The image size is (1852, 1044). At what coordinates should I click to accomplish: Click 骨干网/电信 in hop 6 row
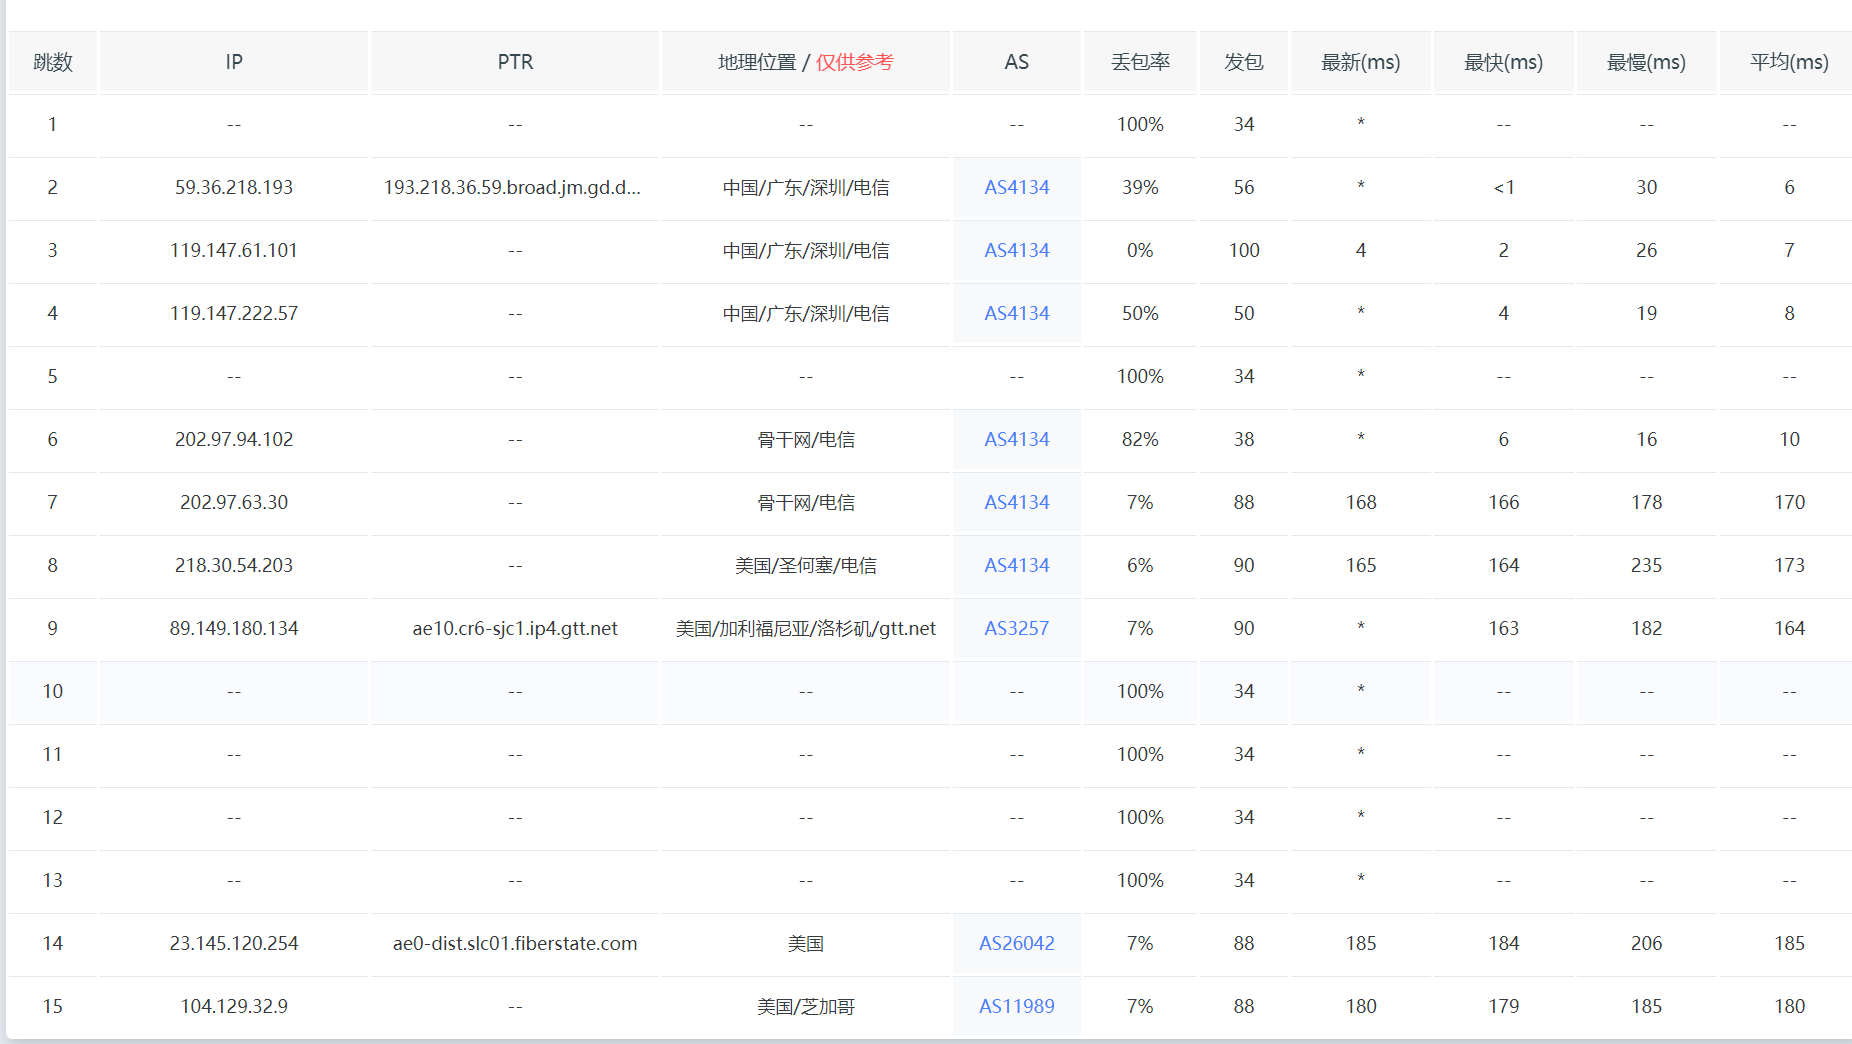click(x=806, y=439)
